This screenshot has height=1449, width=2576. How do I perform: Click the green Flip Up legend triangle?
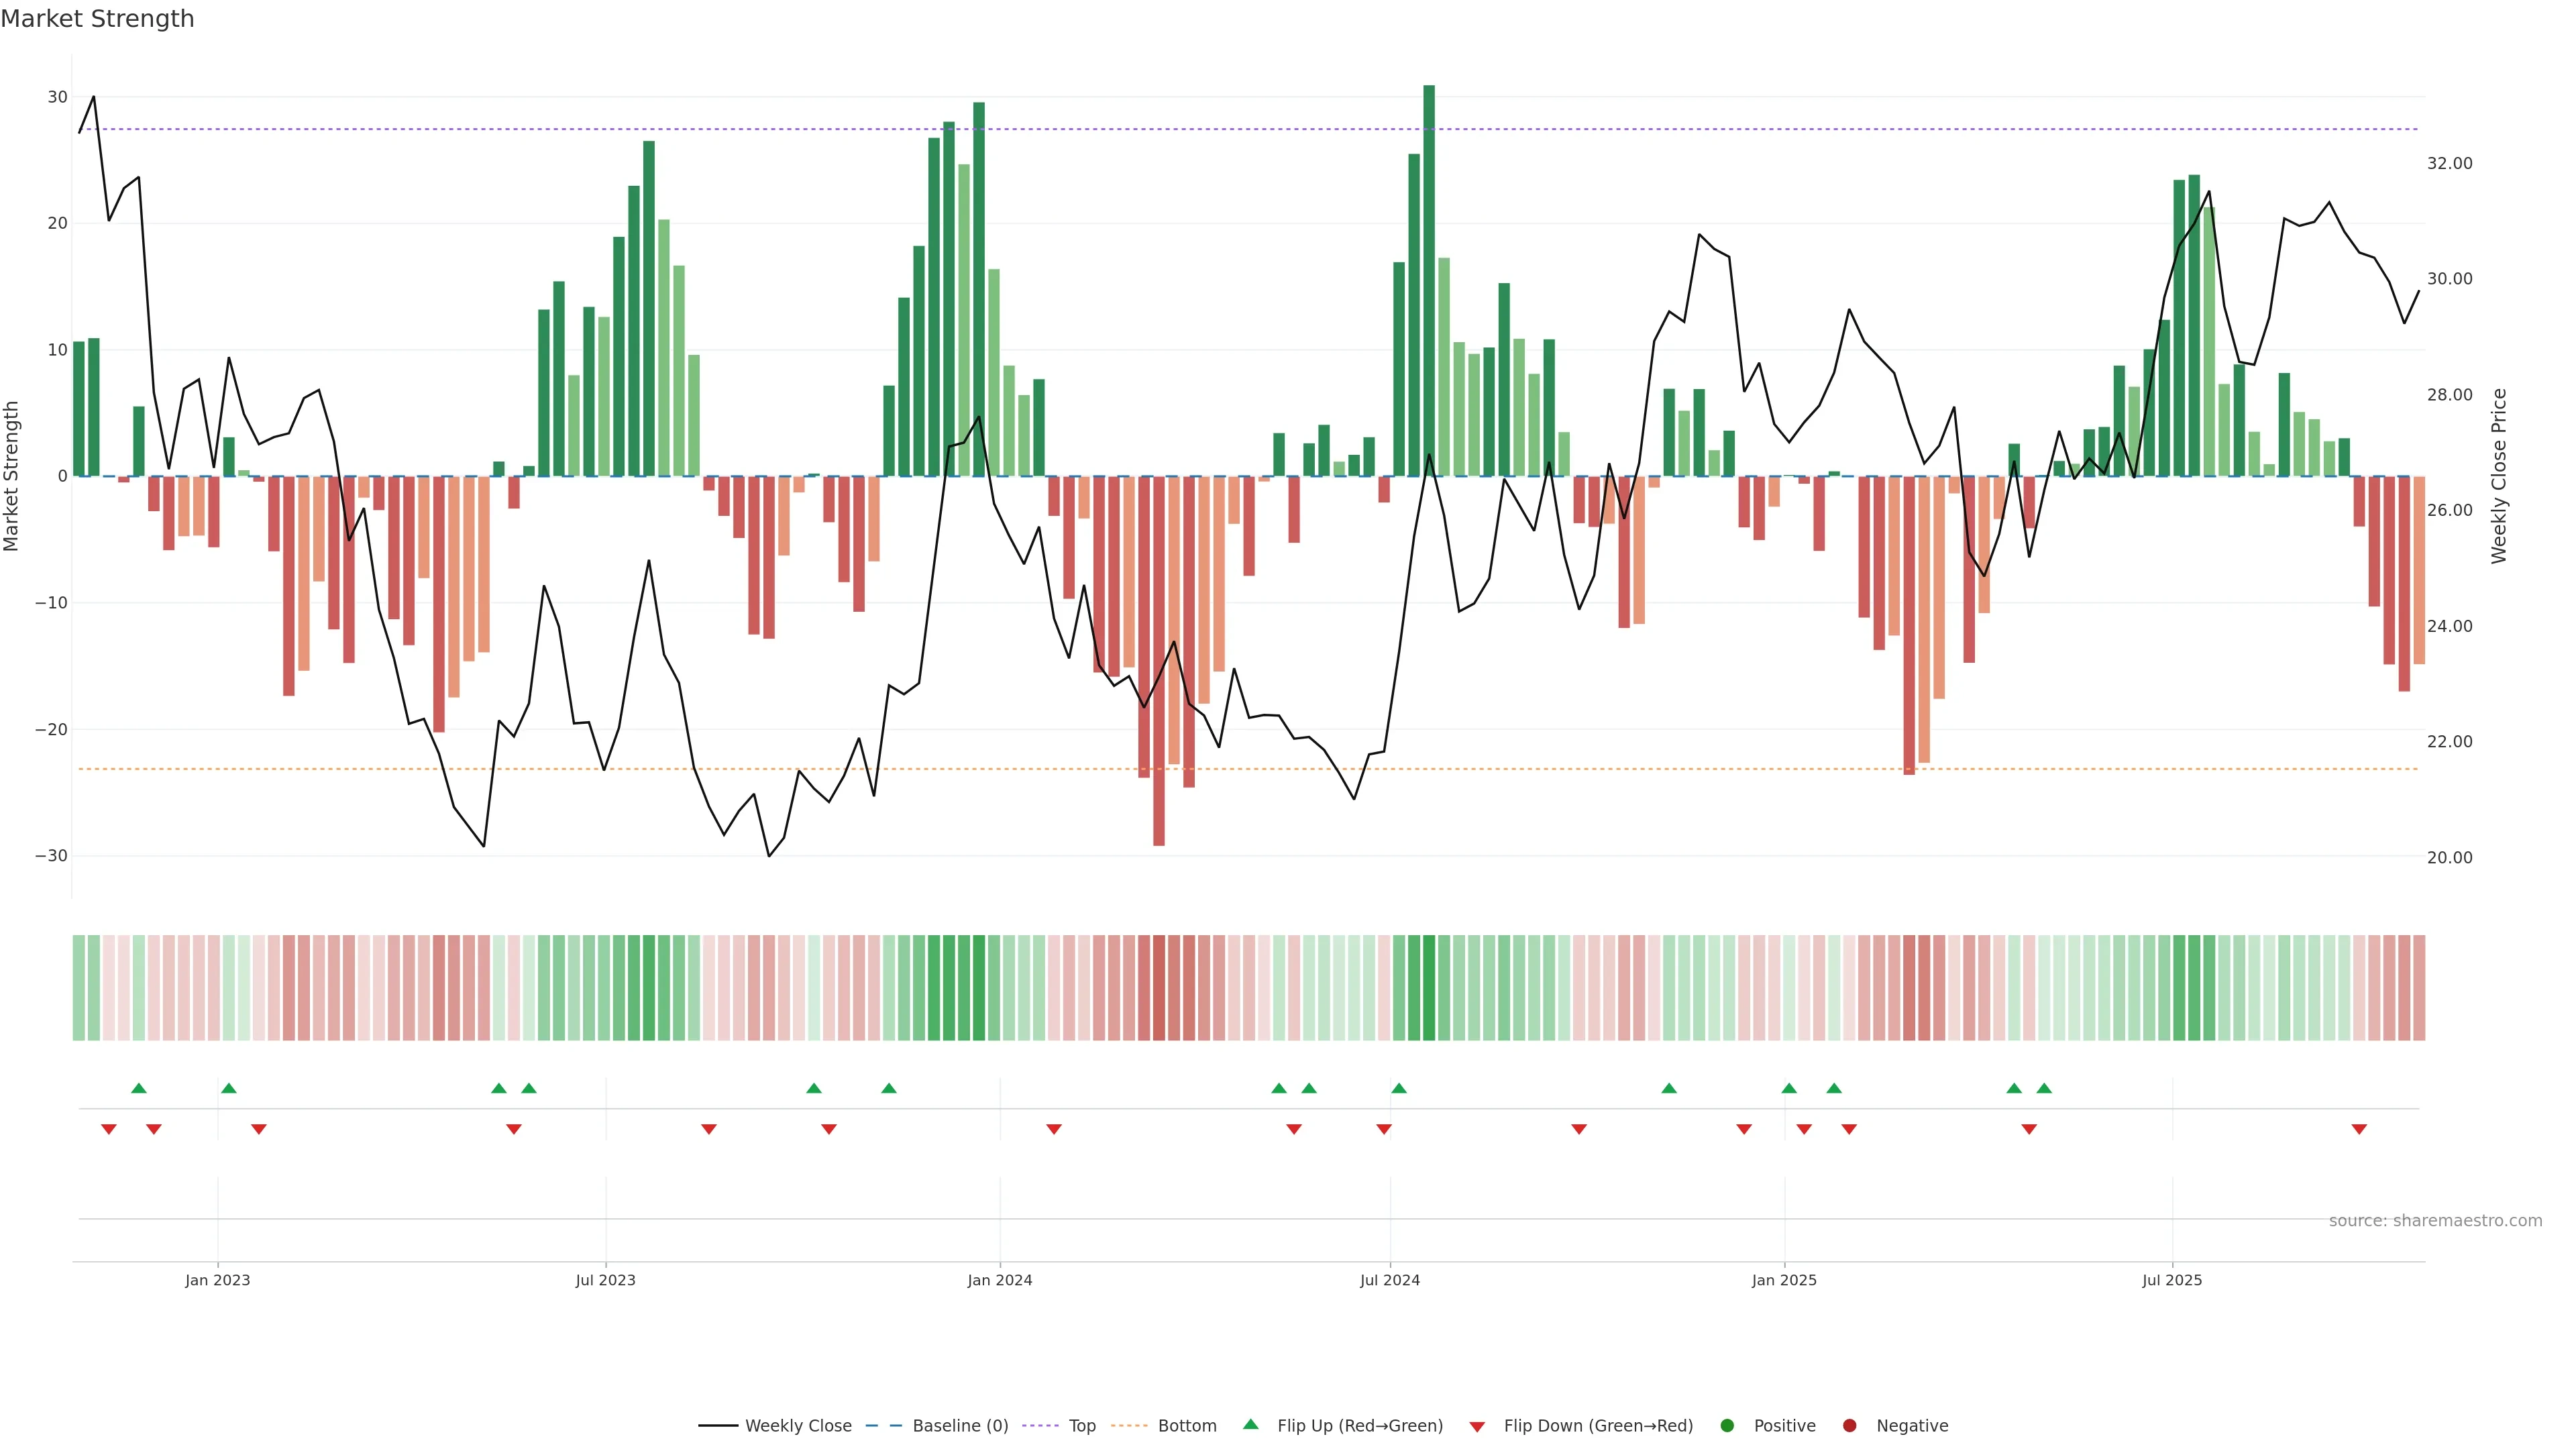click(x=1250, y=1425)
